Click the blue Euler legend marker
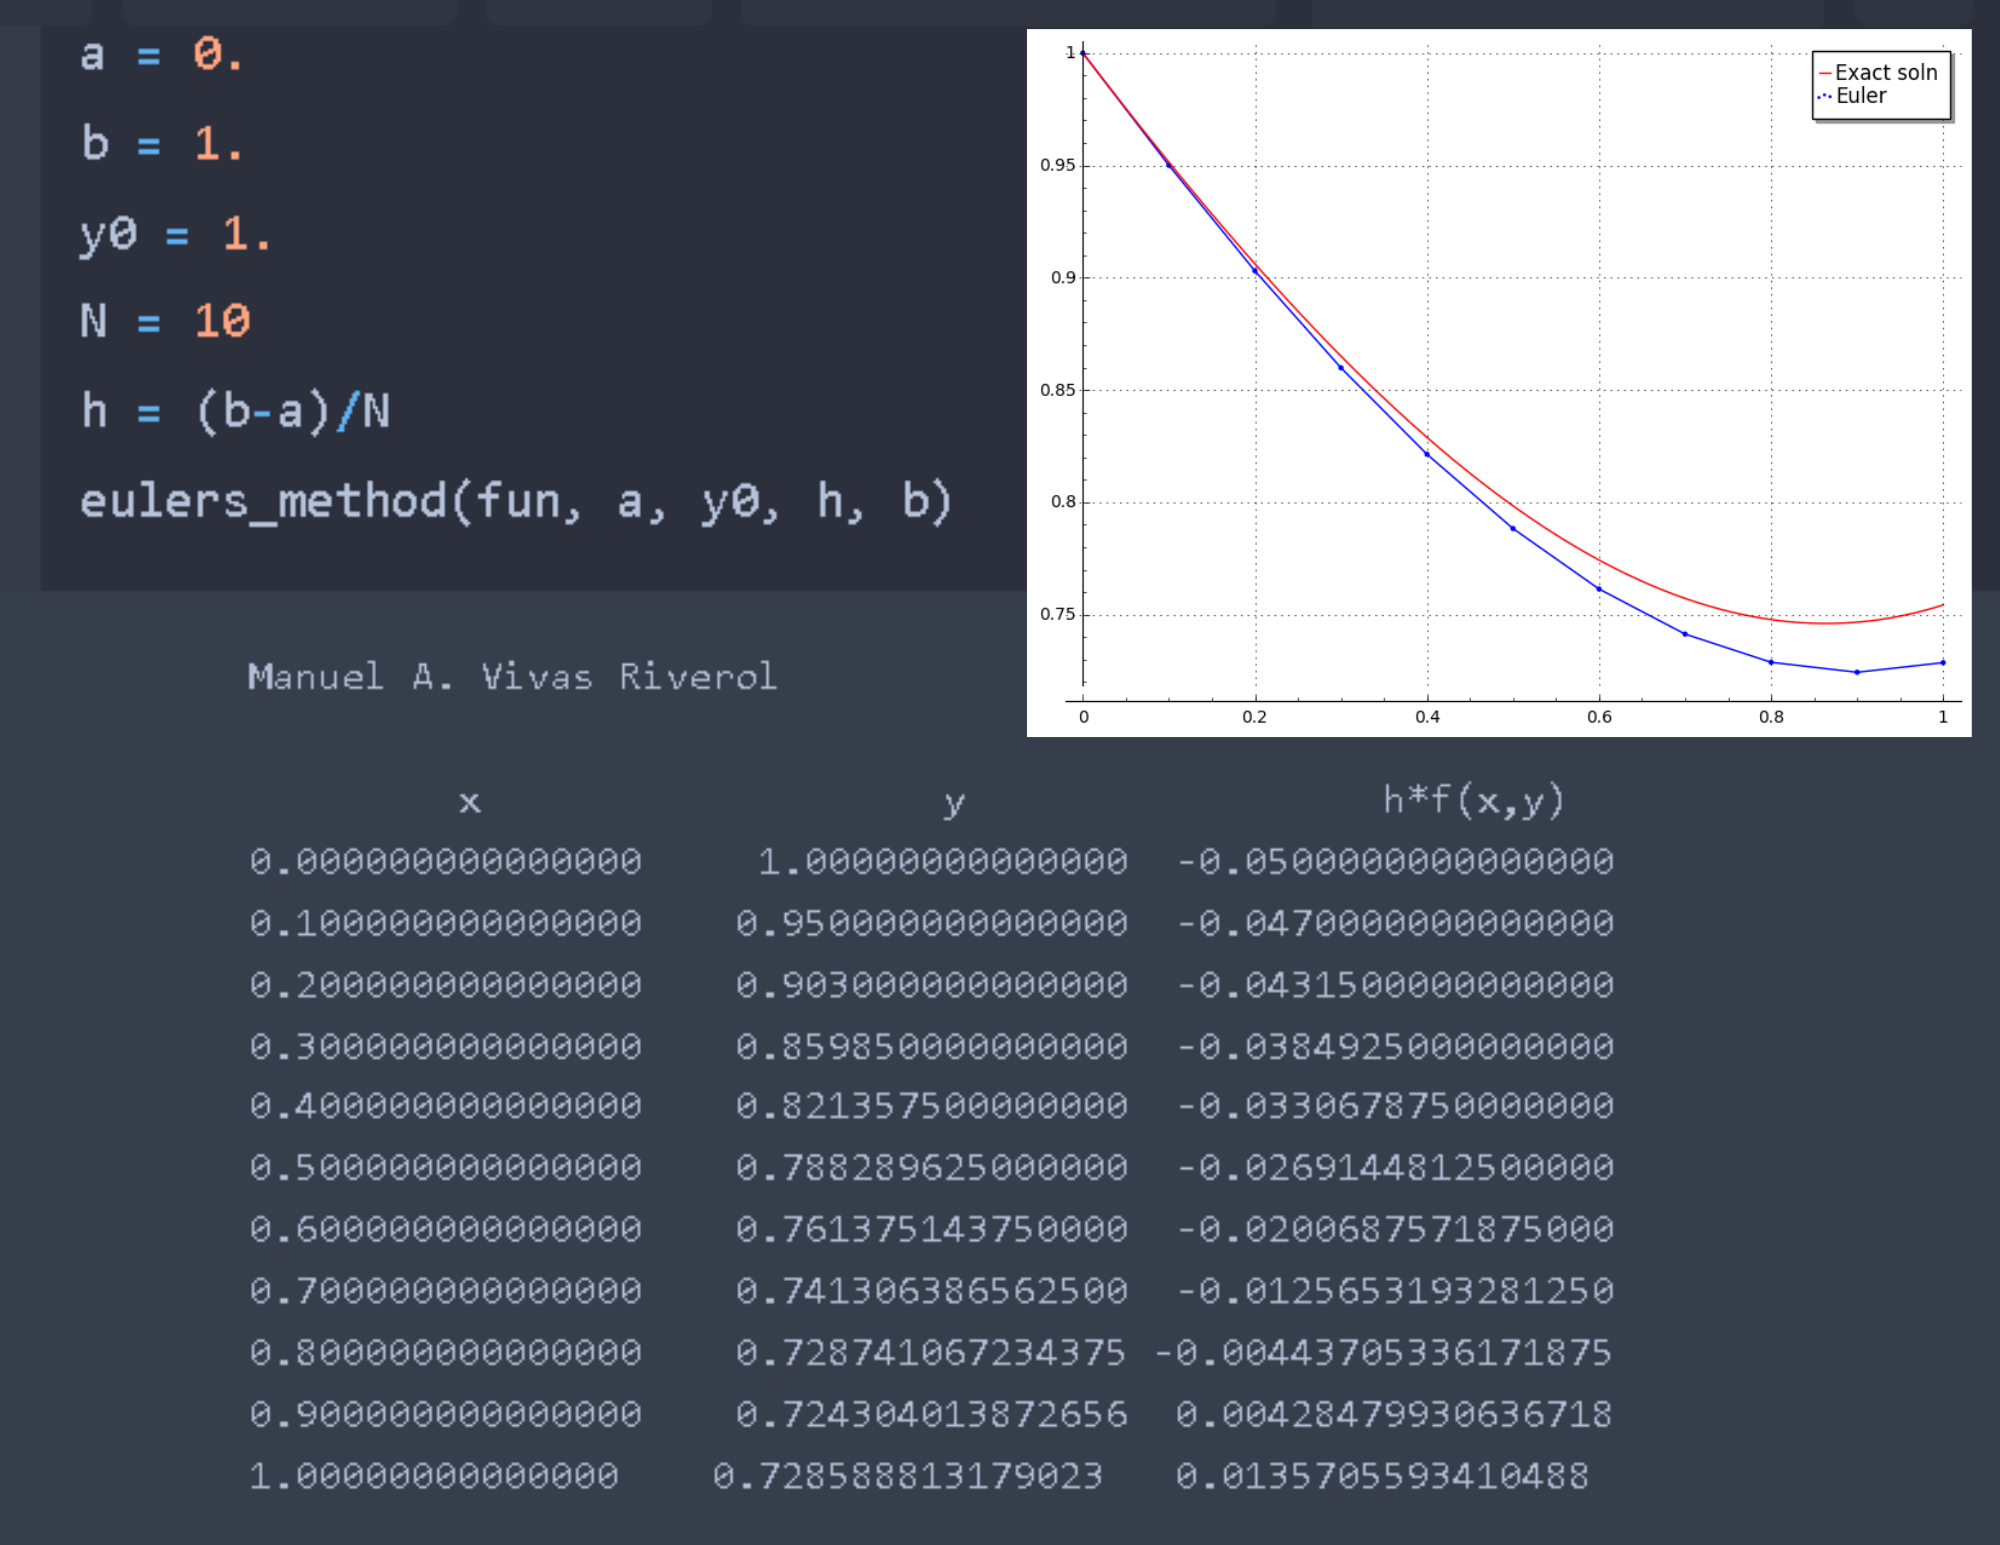The image size is (2000, 1545). pyautogui.click(x=1824, y=96)
